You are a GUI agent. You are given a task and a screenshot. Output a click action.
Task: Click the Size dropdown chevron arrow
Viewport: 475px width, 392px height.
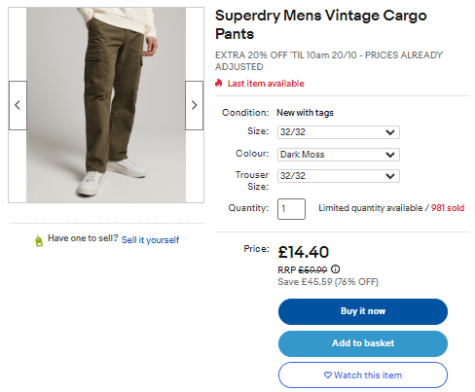(390, 132)
